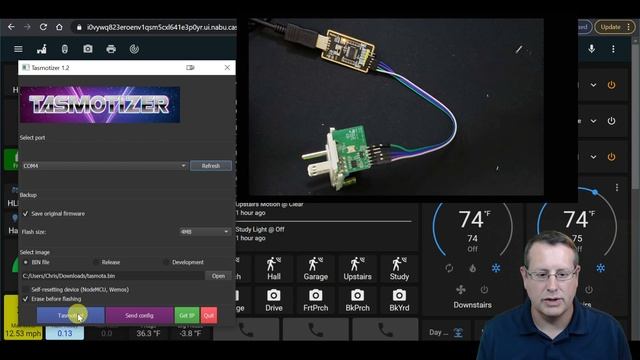The width and height of the screenshot is (640, 360).
Task: Toggle the third-row orange power button
Action: tap(611, 157)
